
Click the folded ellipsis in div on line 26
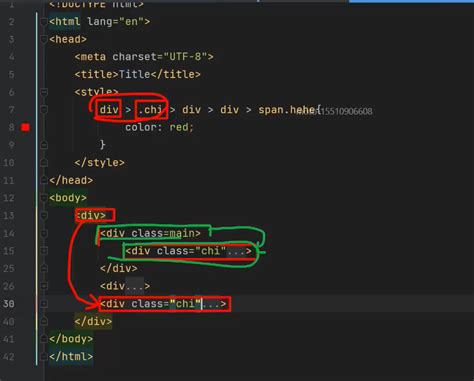pos(134,286)
